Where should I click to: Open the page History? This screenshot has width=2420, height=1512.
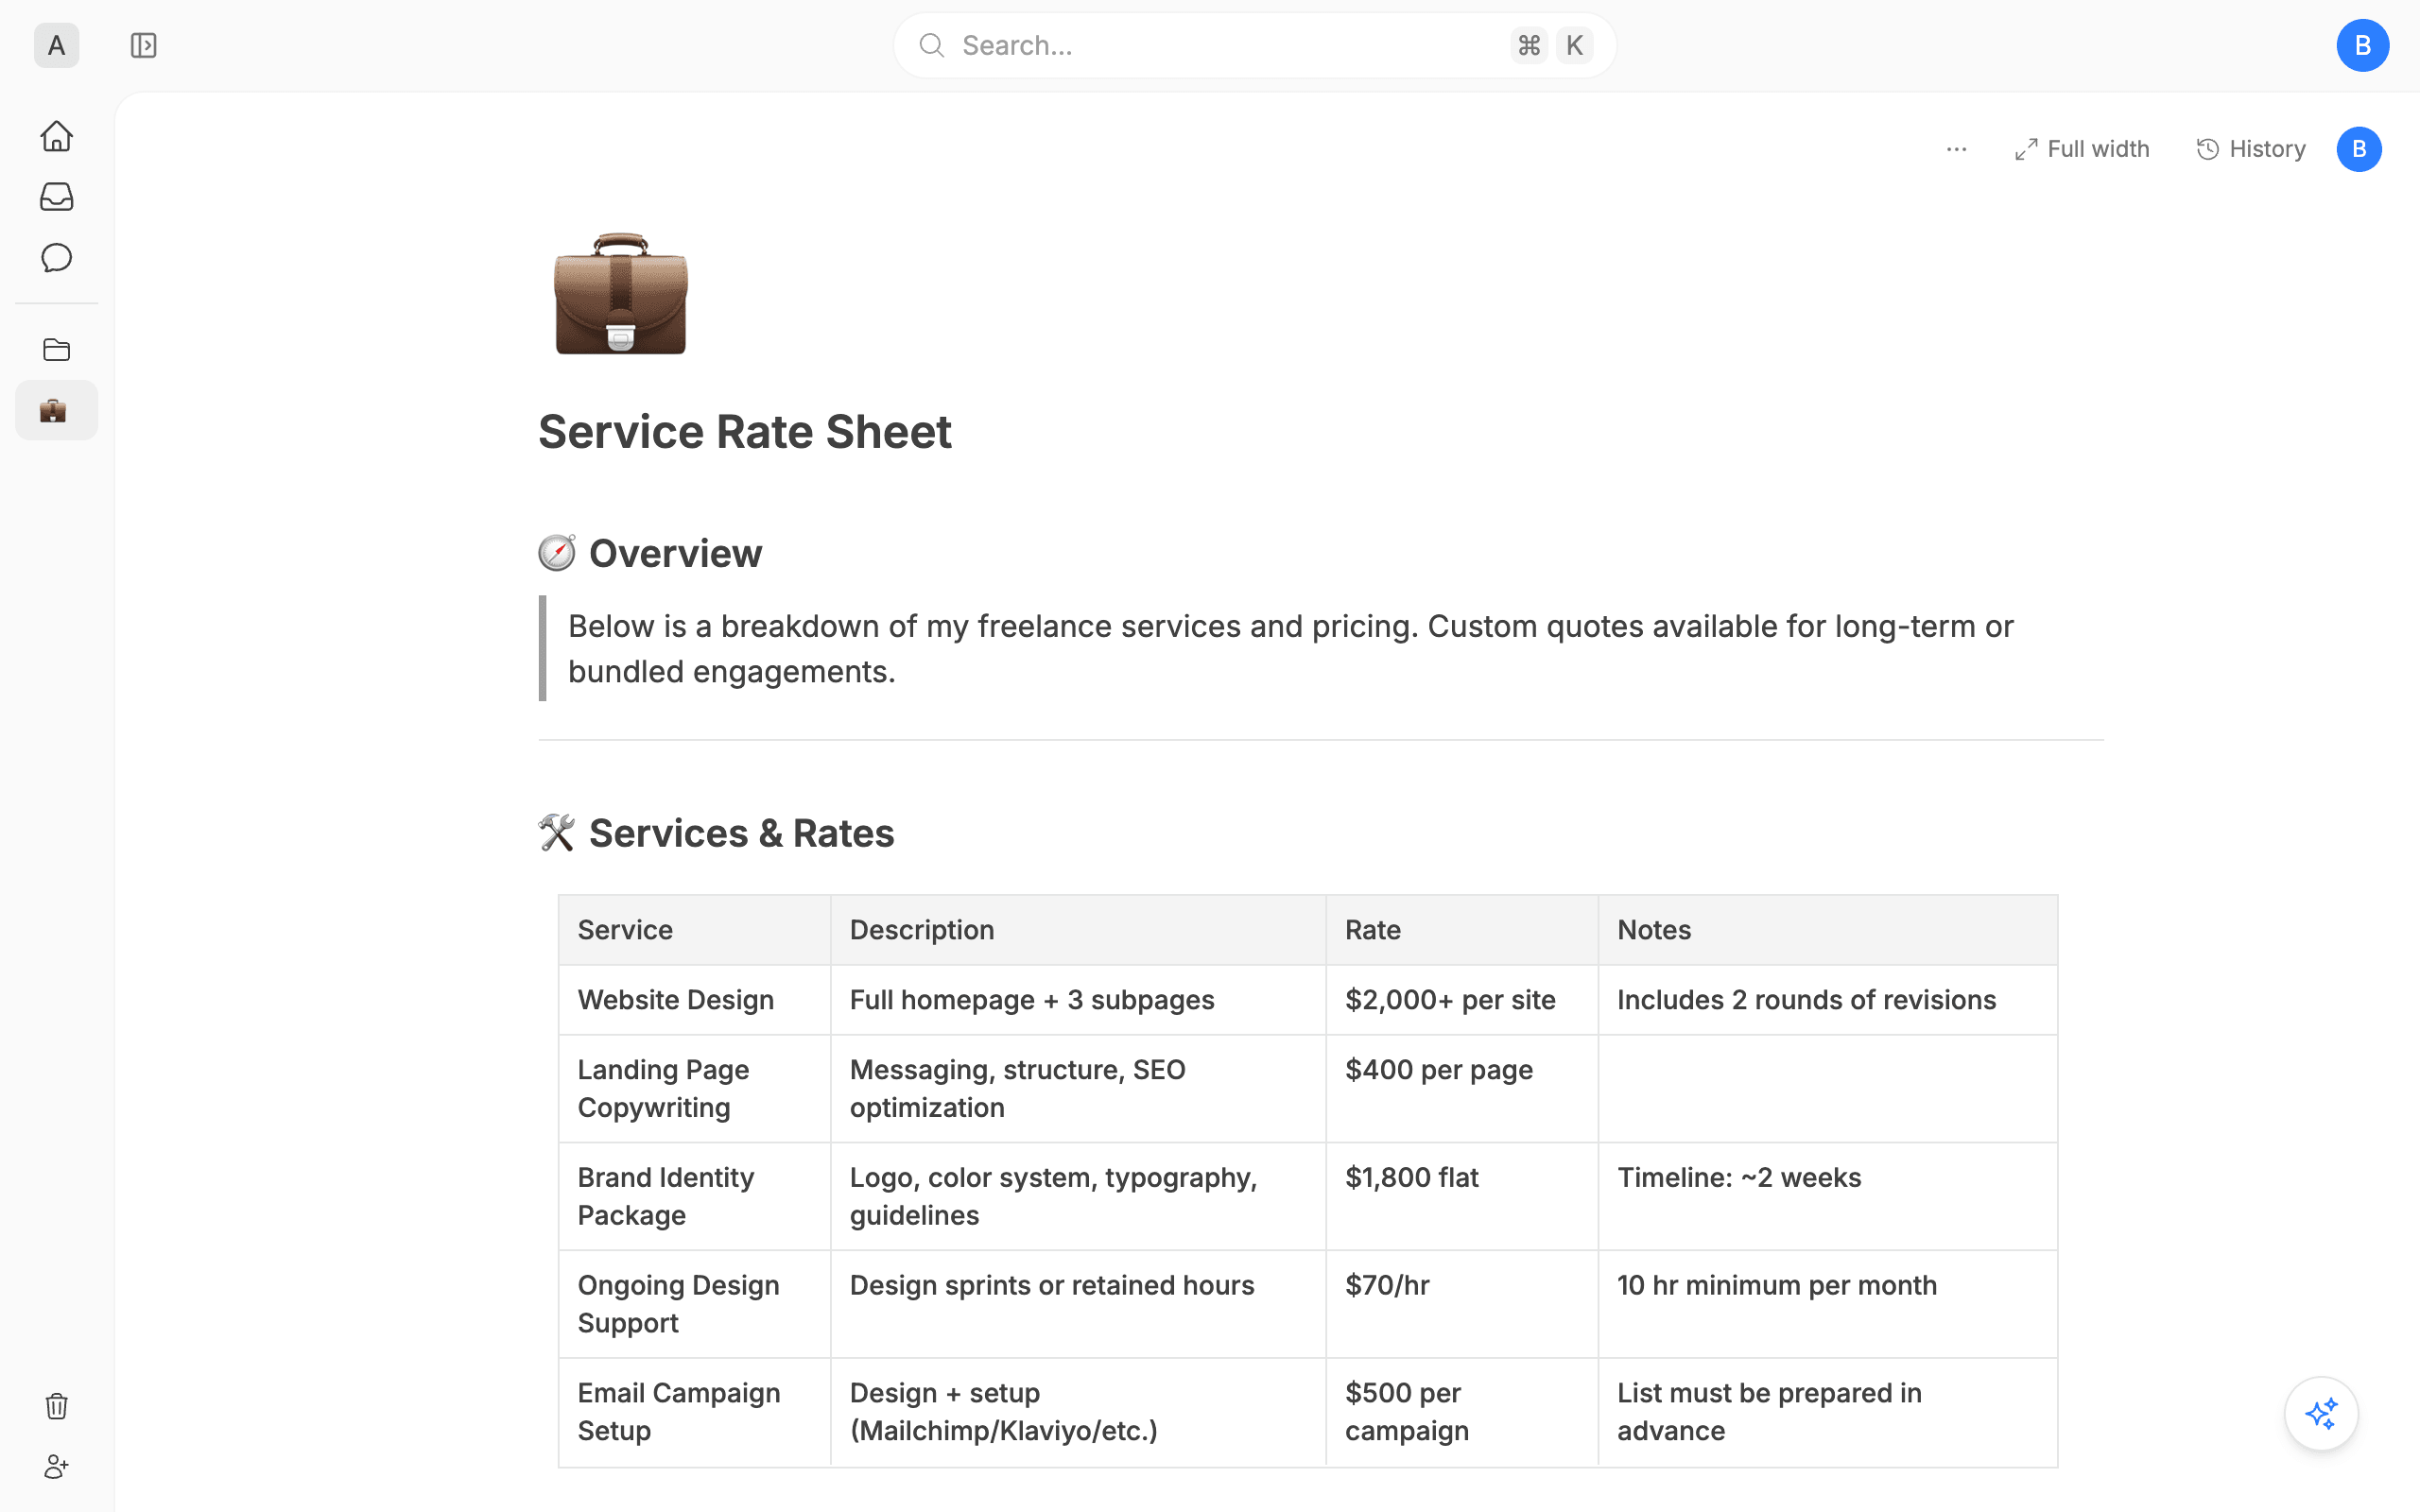pos(2250,149)
